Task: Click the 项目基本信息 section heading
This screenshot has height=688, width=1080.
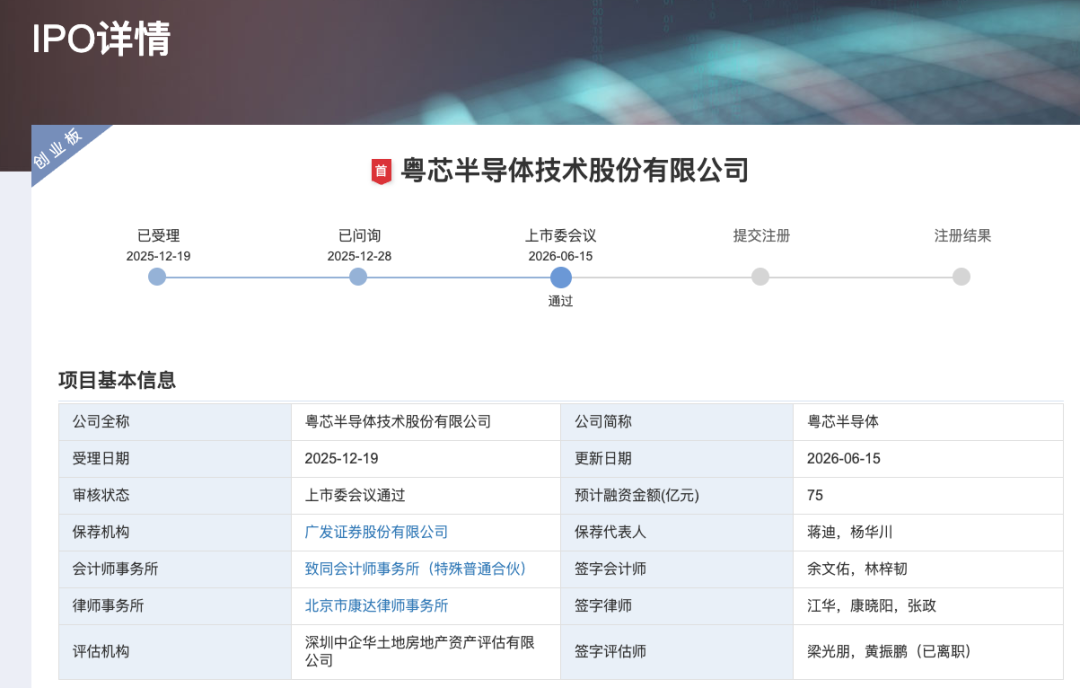Action: point(117,380)
